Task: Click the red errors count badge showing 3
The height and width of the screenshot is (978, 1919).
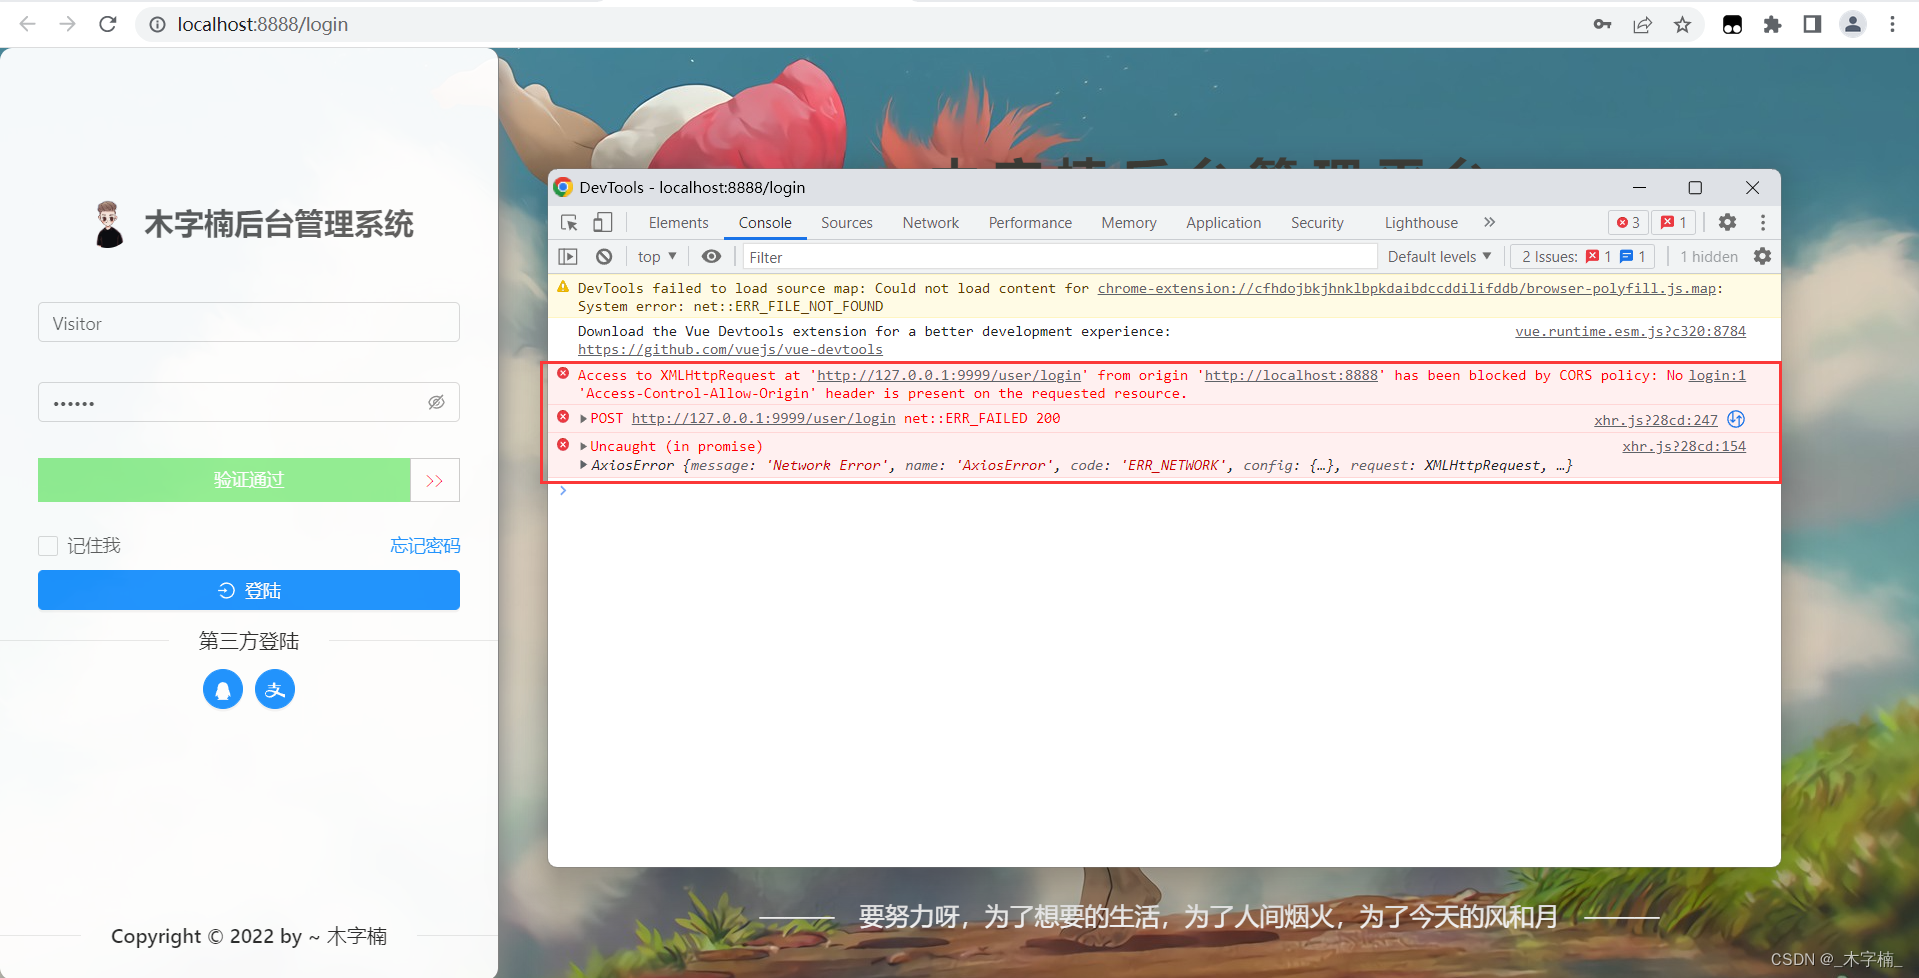Action: pos(1628,222)
